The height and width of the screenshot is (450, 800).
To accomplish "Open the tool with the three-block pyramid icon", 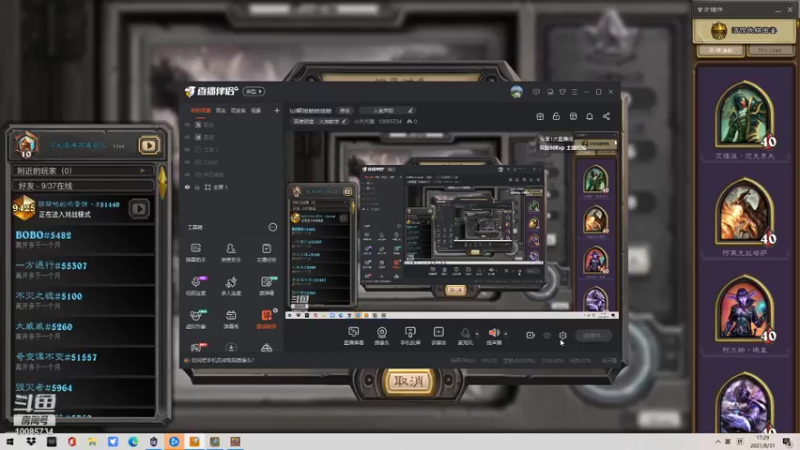I will pos(266,348).
